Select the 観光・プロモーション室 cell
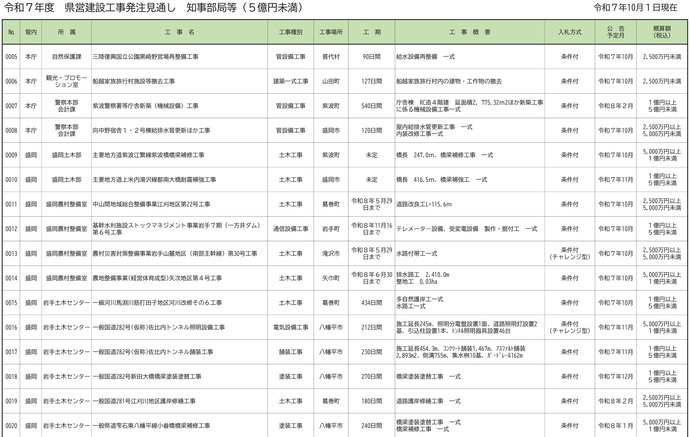This screenshot has height=437, width=690. [66, 81]
